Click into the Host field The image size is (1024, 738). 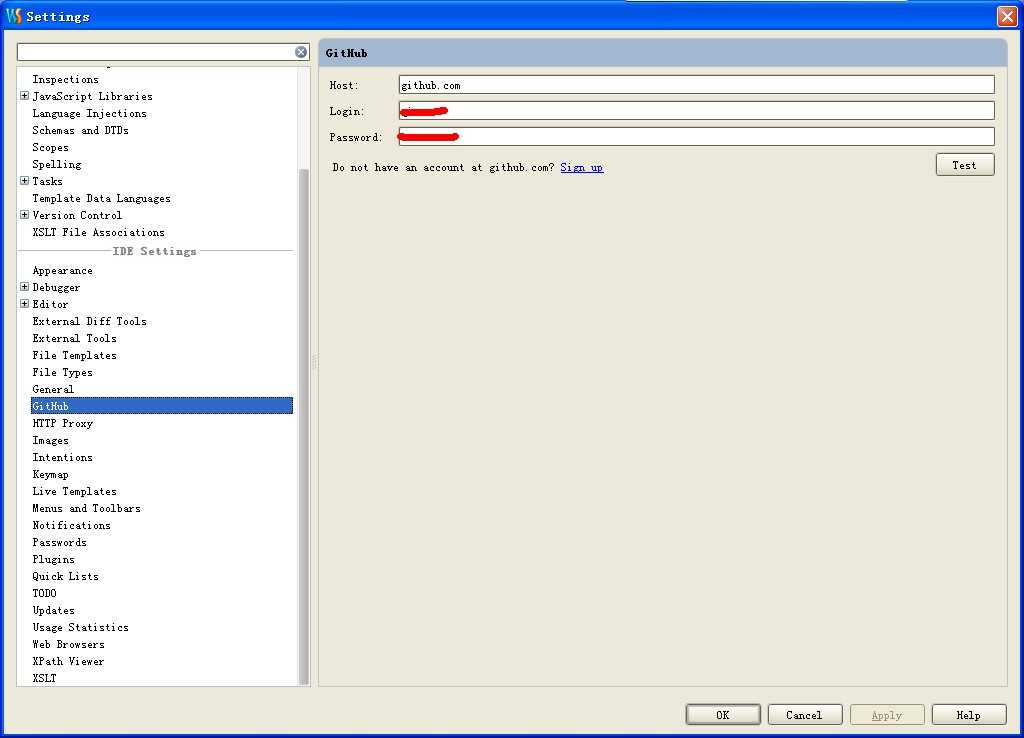(x=696, y=85)
